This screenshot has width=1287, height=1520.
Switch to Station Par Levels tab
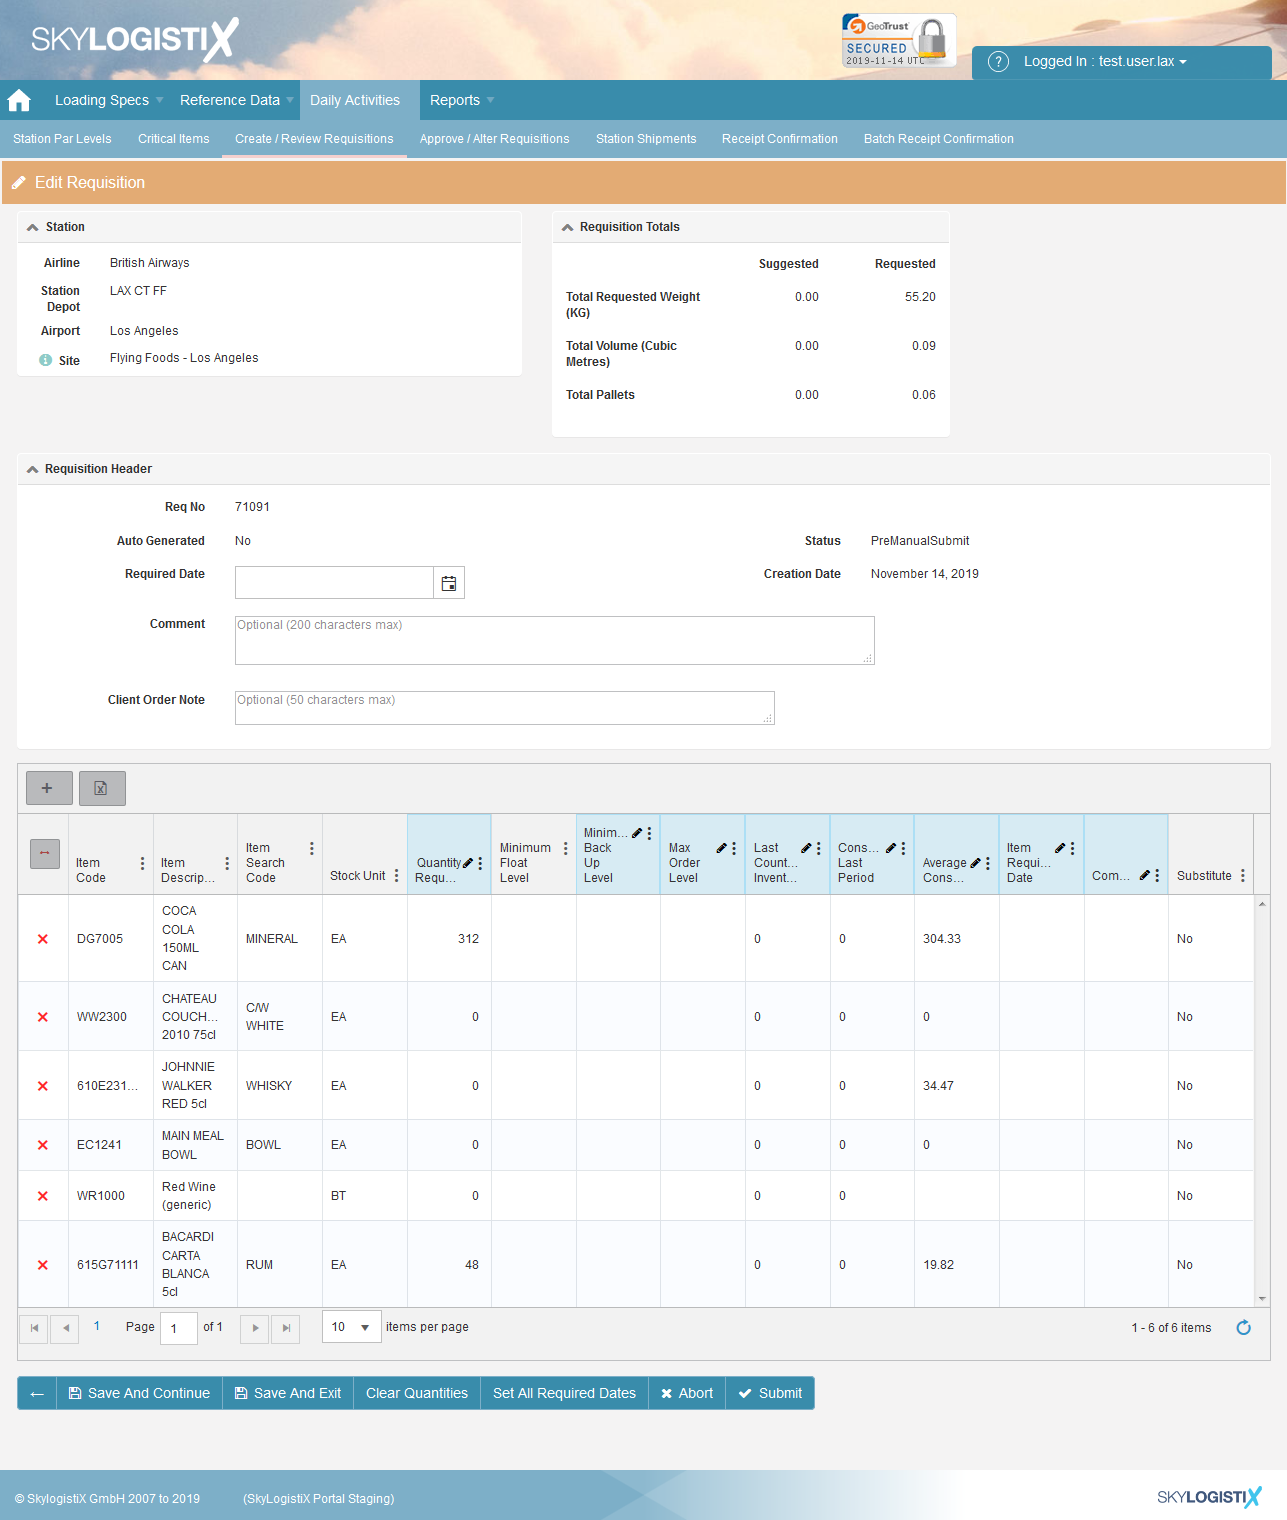point(62,139)
